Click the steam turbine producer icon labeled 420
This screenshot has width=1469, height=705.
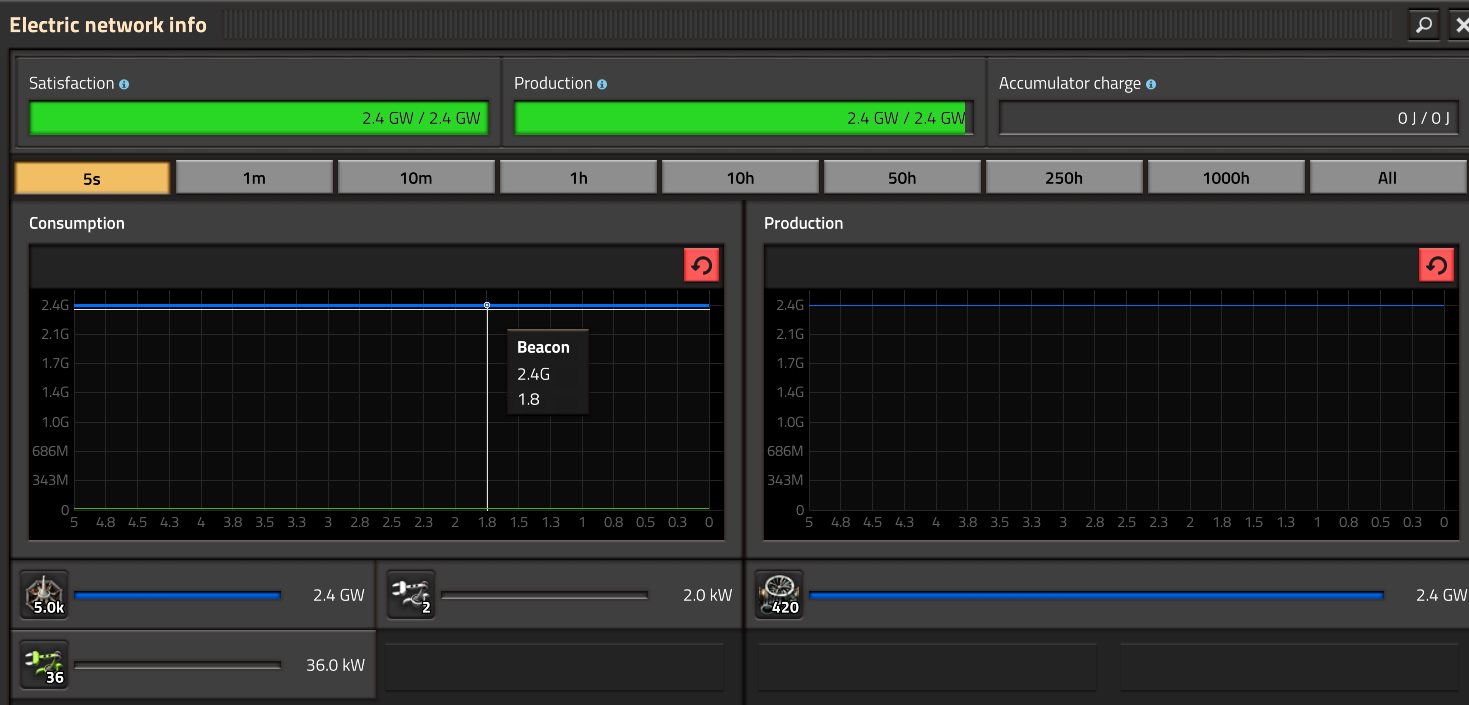(779, 595)
